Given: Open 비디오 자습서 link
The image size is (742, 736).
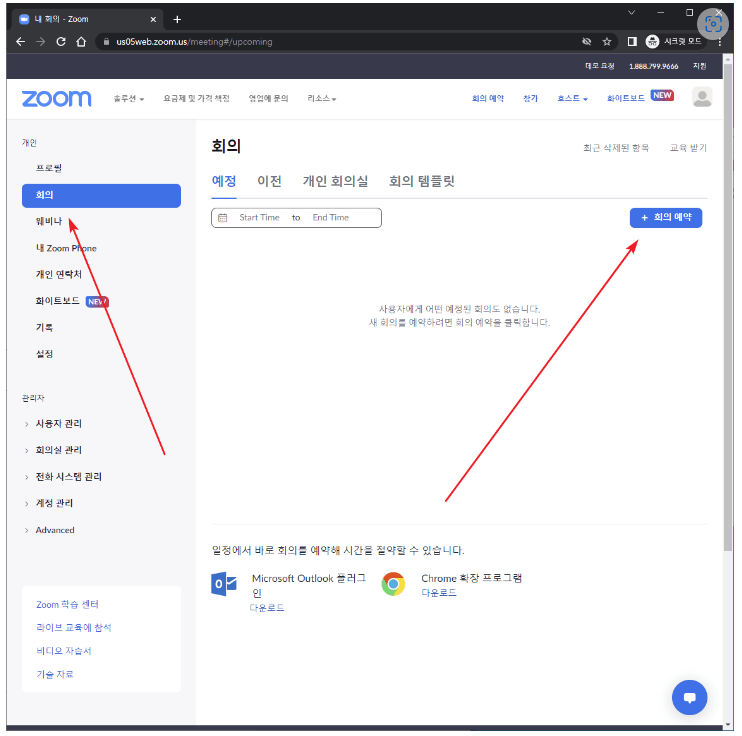Looking at the screenshot, I should coord(63,651).
